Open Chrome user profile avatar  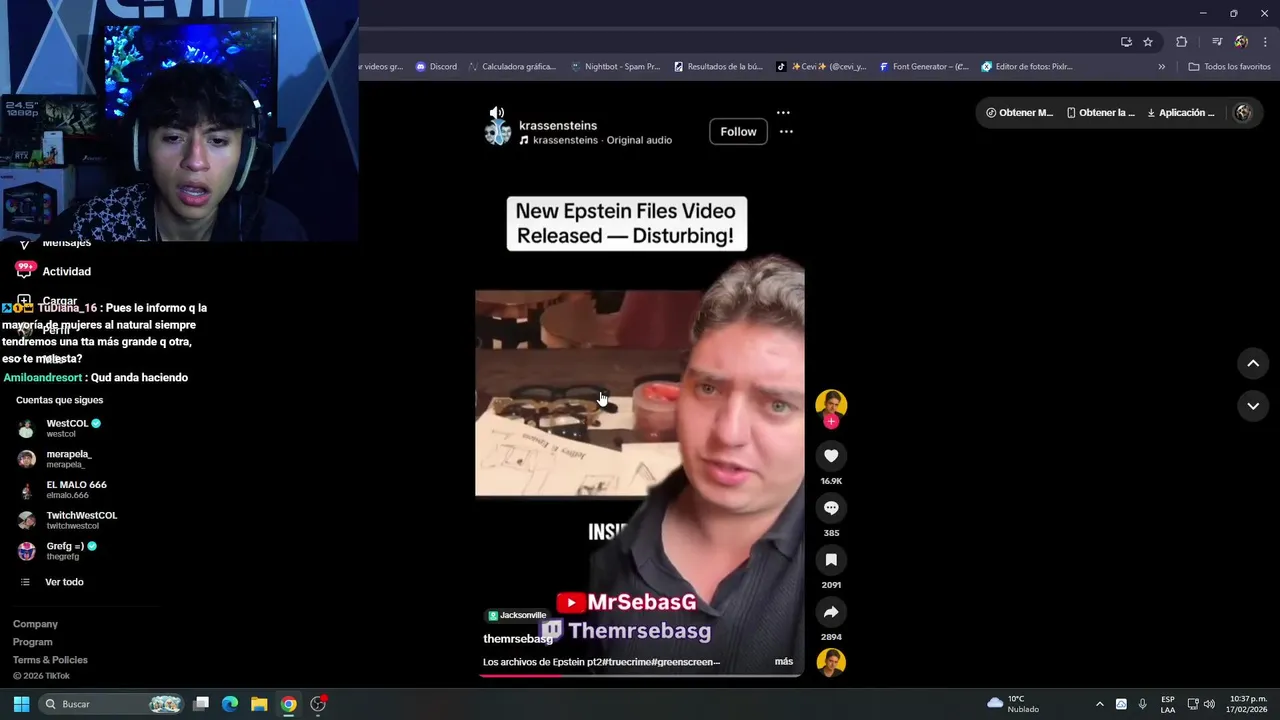pos(1241,42)
